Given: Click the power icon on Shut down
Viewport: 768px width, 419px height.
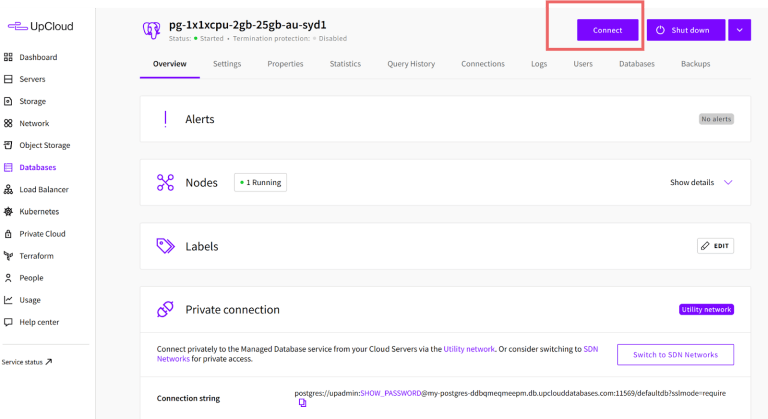Looking at the screenshot, I should click(x=660, y=30).
